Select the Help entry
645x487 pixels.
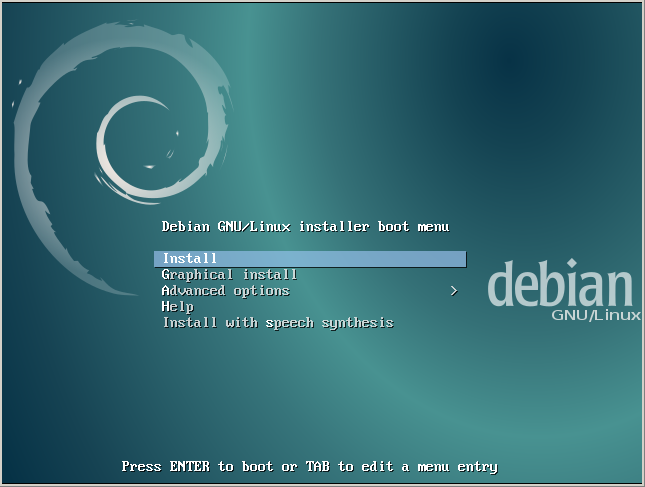pos(177,307)
